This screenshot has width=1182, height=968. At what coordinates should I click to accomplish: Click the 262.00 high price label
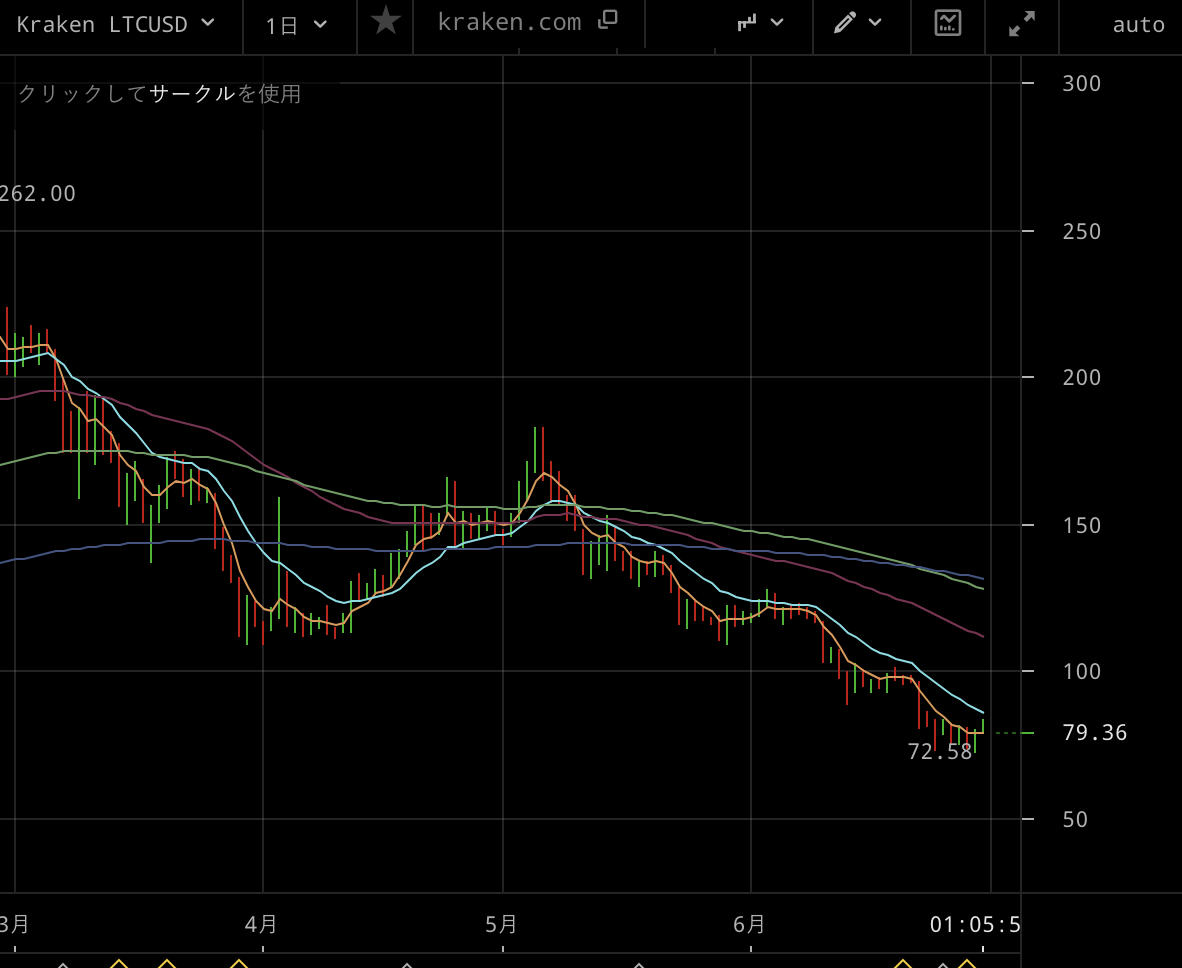tap(37, 194)
